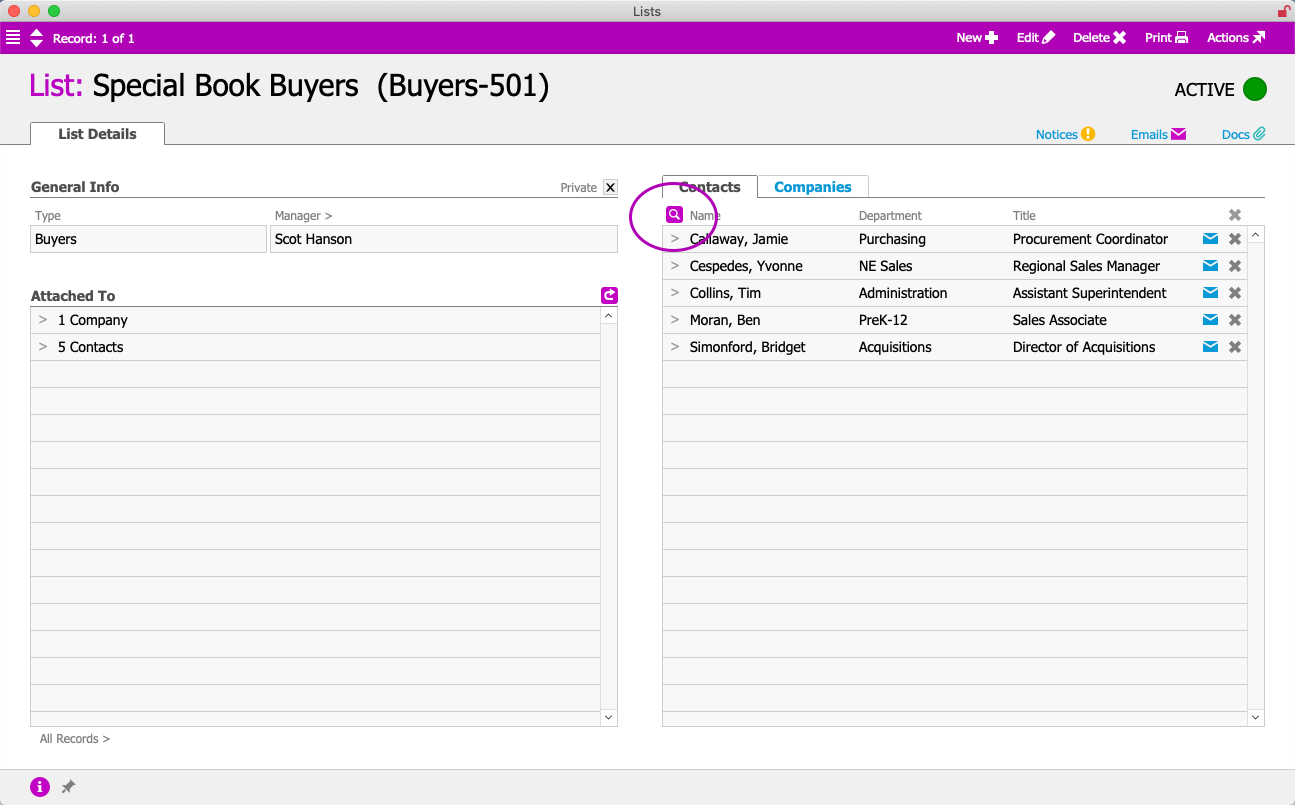Email Cespedes, Yvonne via envelope icon
The width and height of the screenshot is (1295, 805).
(1210, 266)
